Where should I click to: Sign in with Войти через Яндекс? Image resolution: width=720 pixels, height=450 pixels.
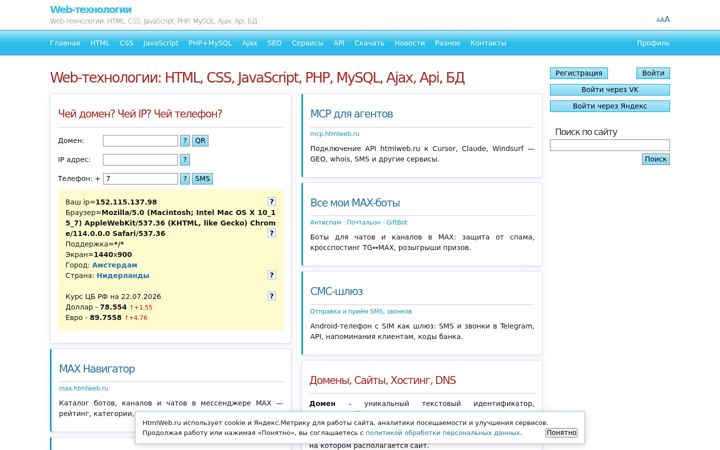pyautogui.click(x=610, y=106)
